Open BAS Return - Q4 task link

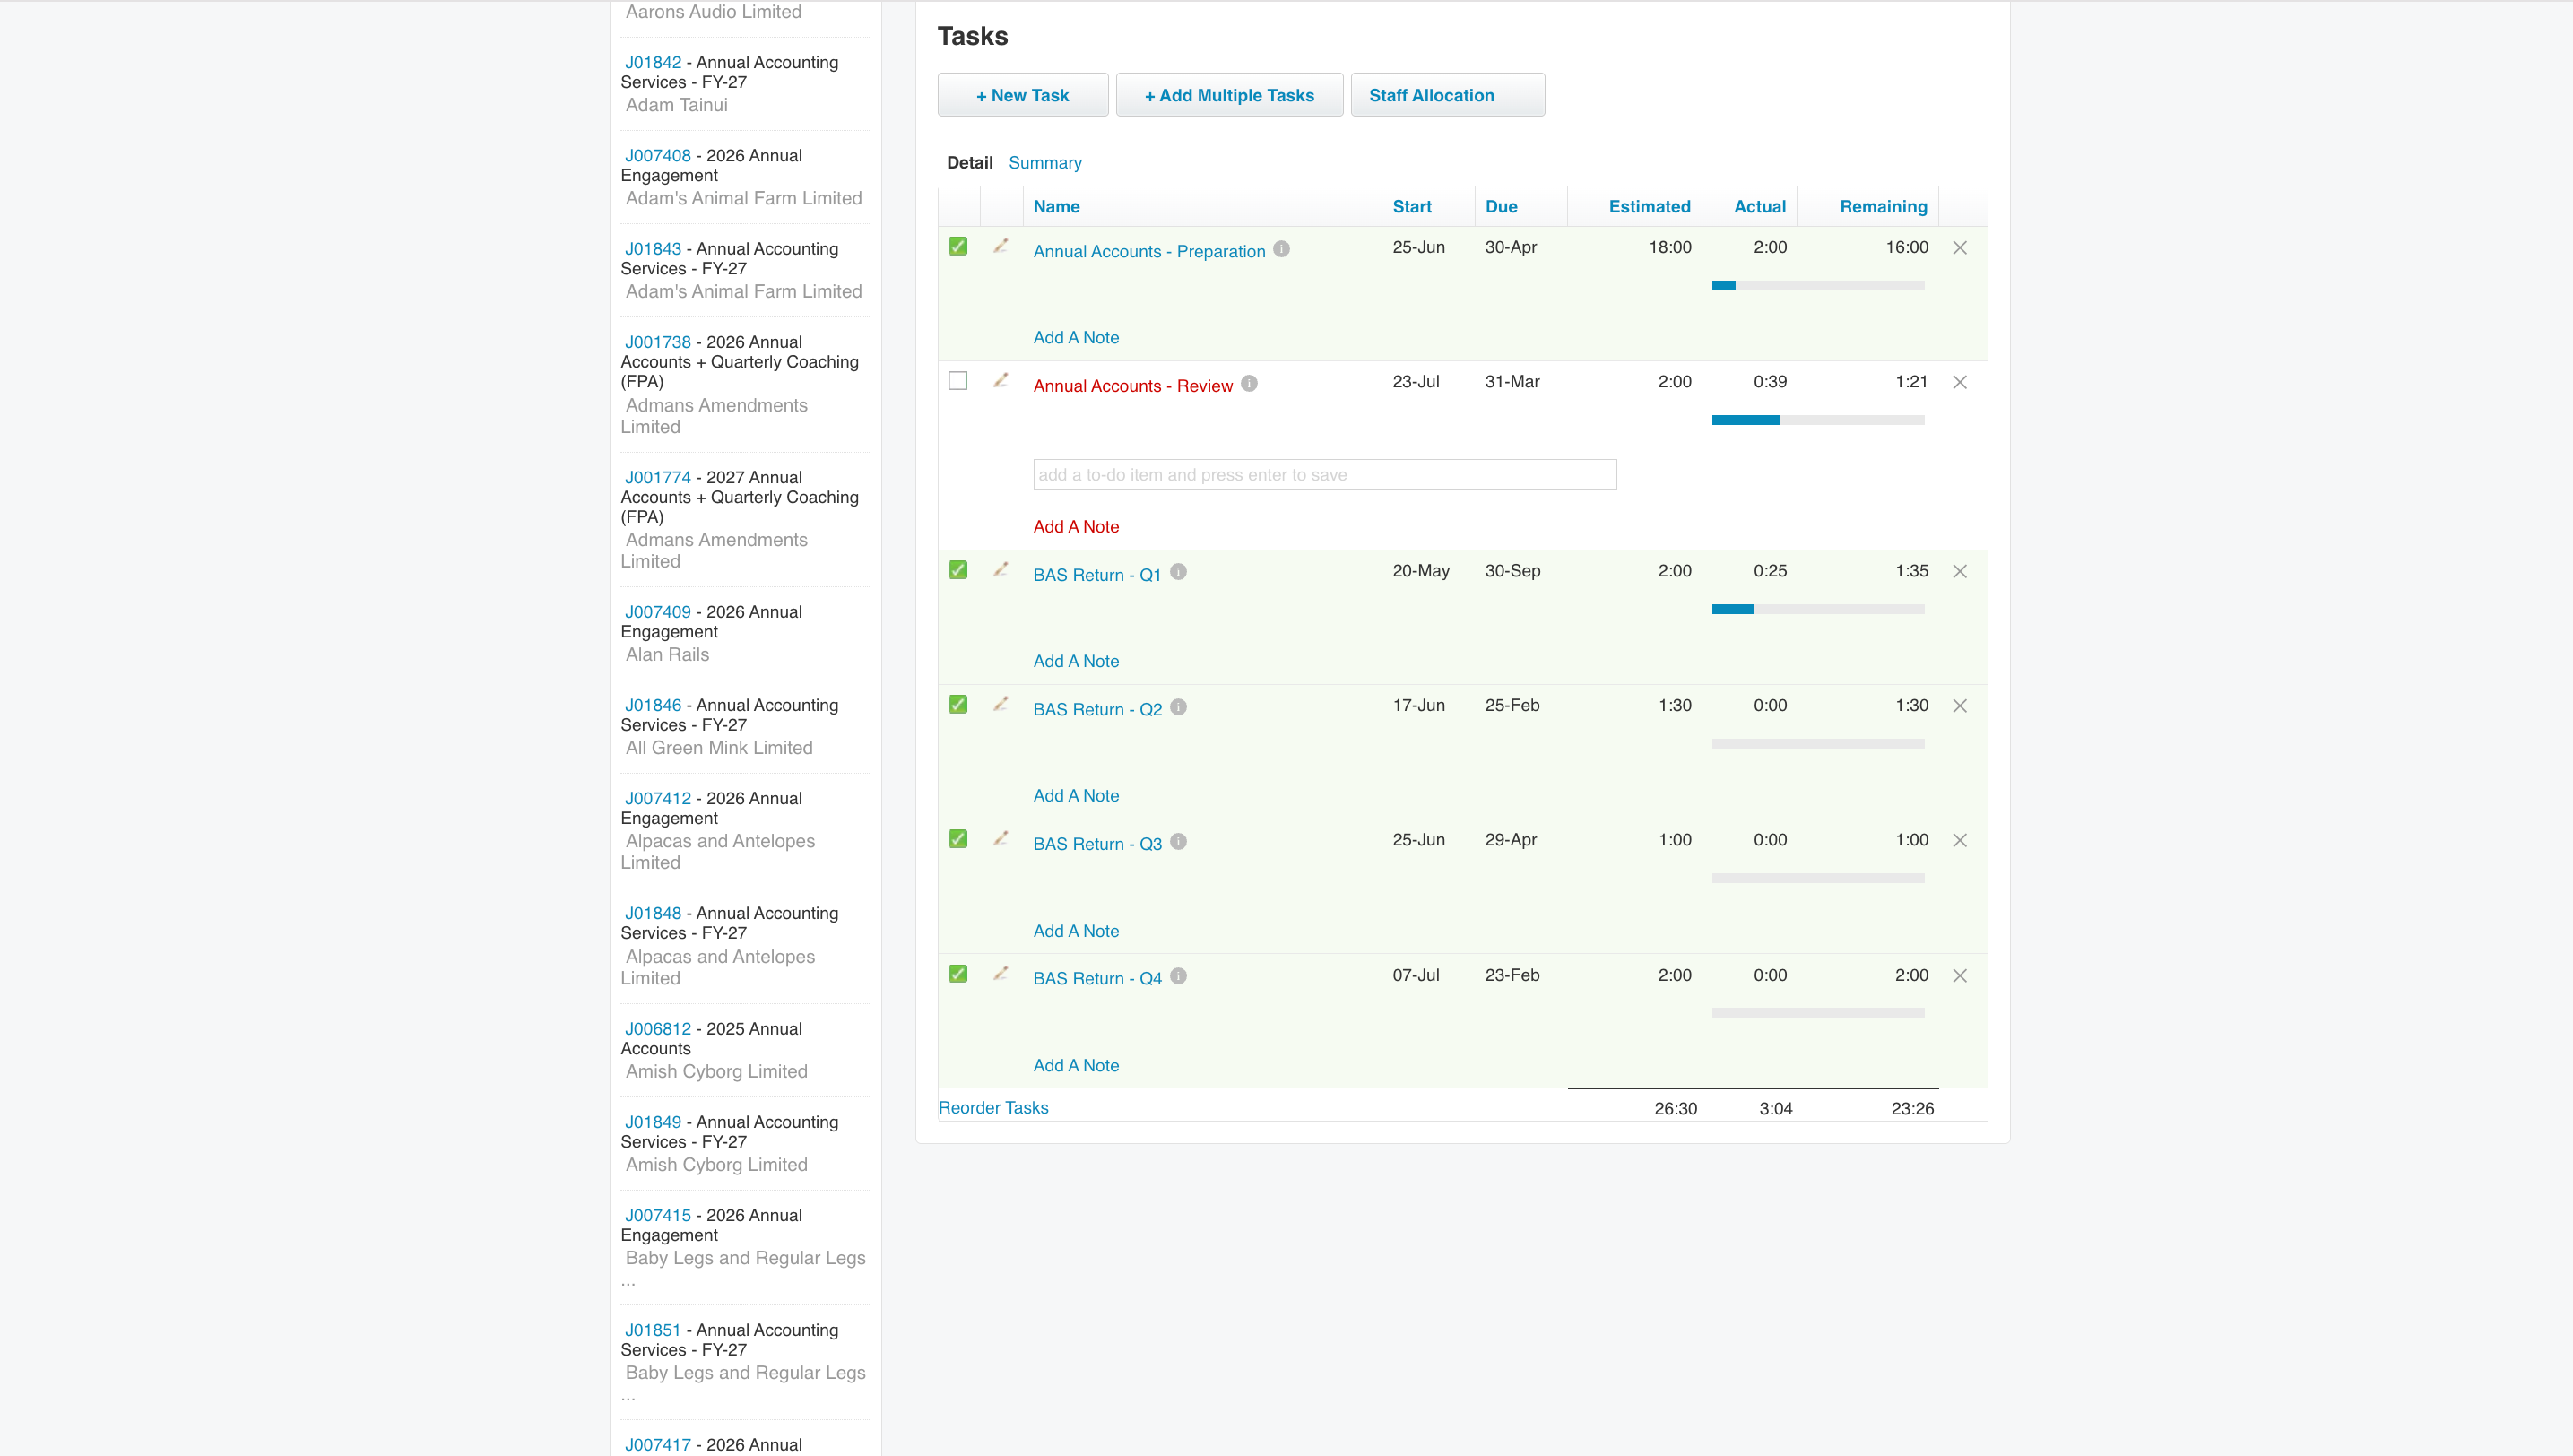click(1097, 978)
